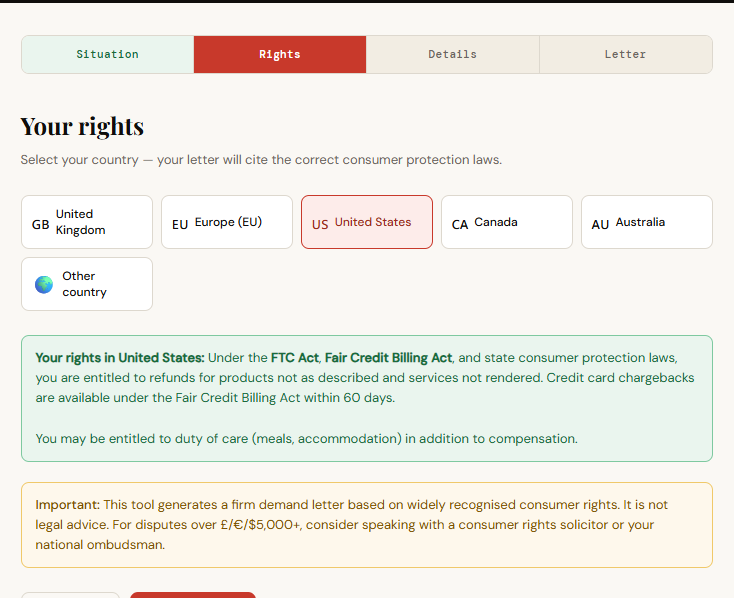Click the US flag code icon
Screen dimensions: 734x598
point(320,224)
